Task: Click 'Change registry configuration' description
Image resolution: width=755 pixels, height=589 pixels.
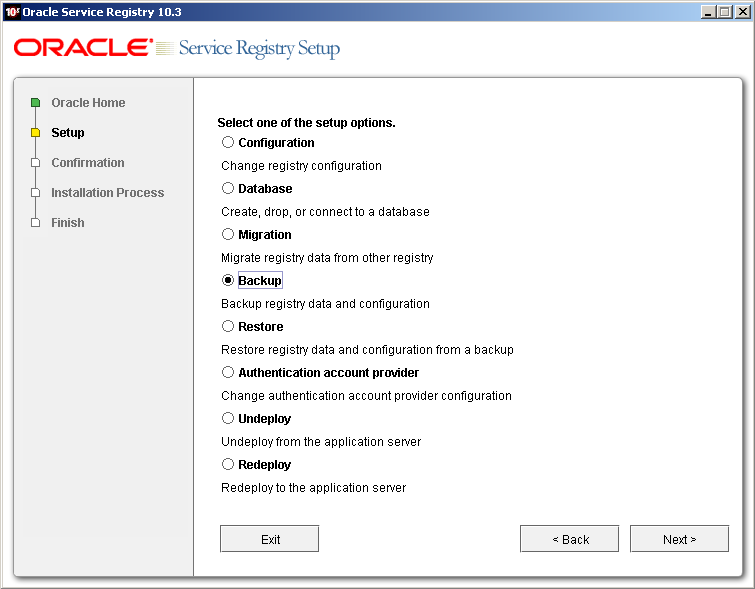Action: point(301,166)
